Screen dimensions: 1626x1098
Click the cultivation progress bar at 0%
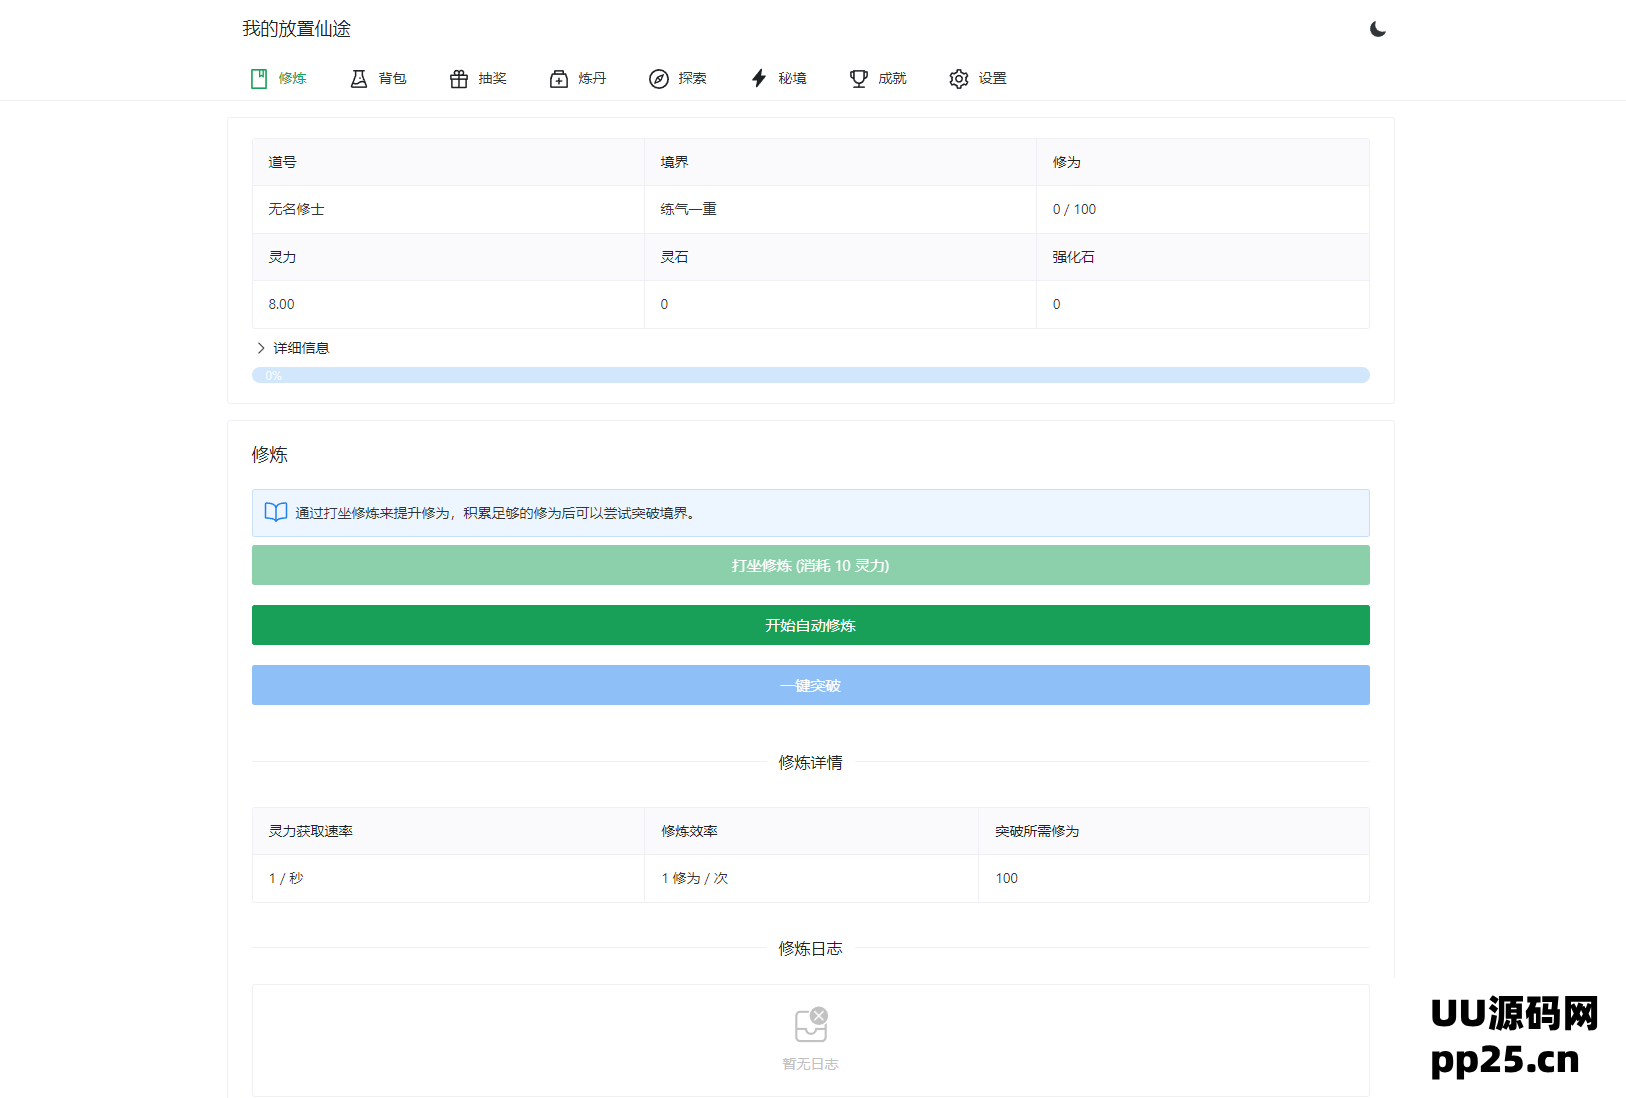(x=810, y=375)
